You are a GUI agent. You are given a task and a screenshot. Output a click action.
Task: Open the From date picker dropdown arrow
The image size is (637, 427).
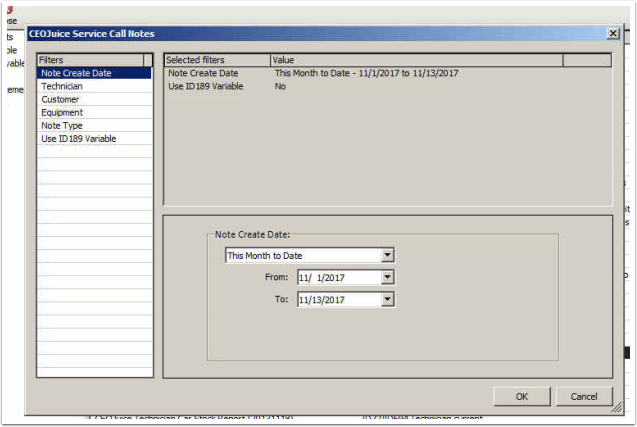[388, 277]
